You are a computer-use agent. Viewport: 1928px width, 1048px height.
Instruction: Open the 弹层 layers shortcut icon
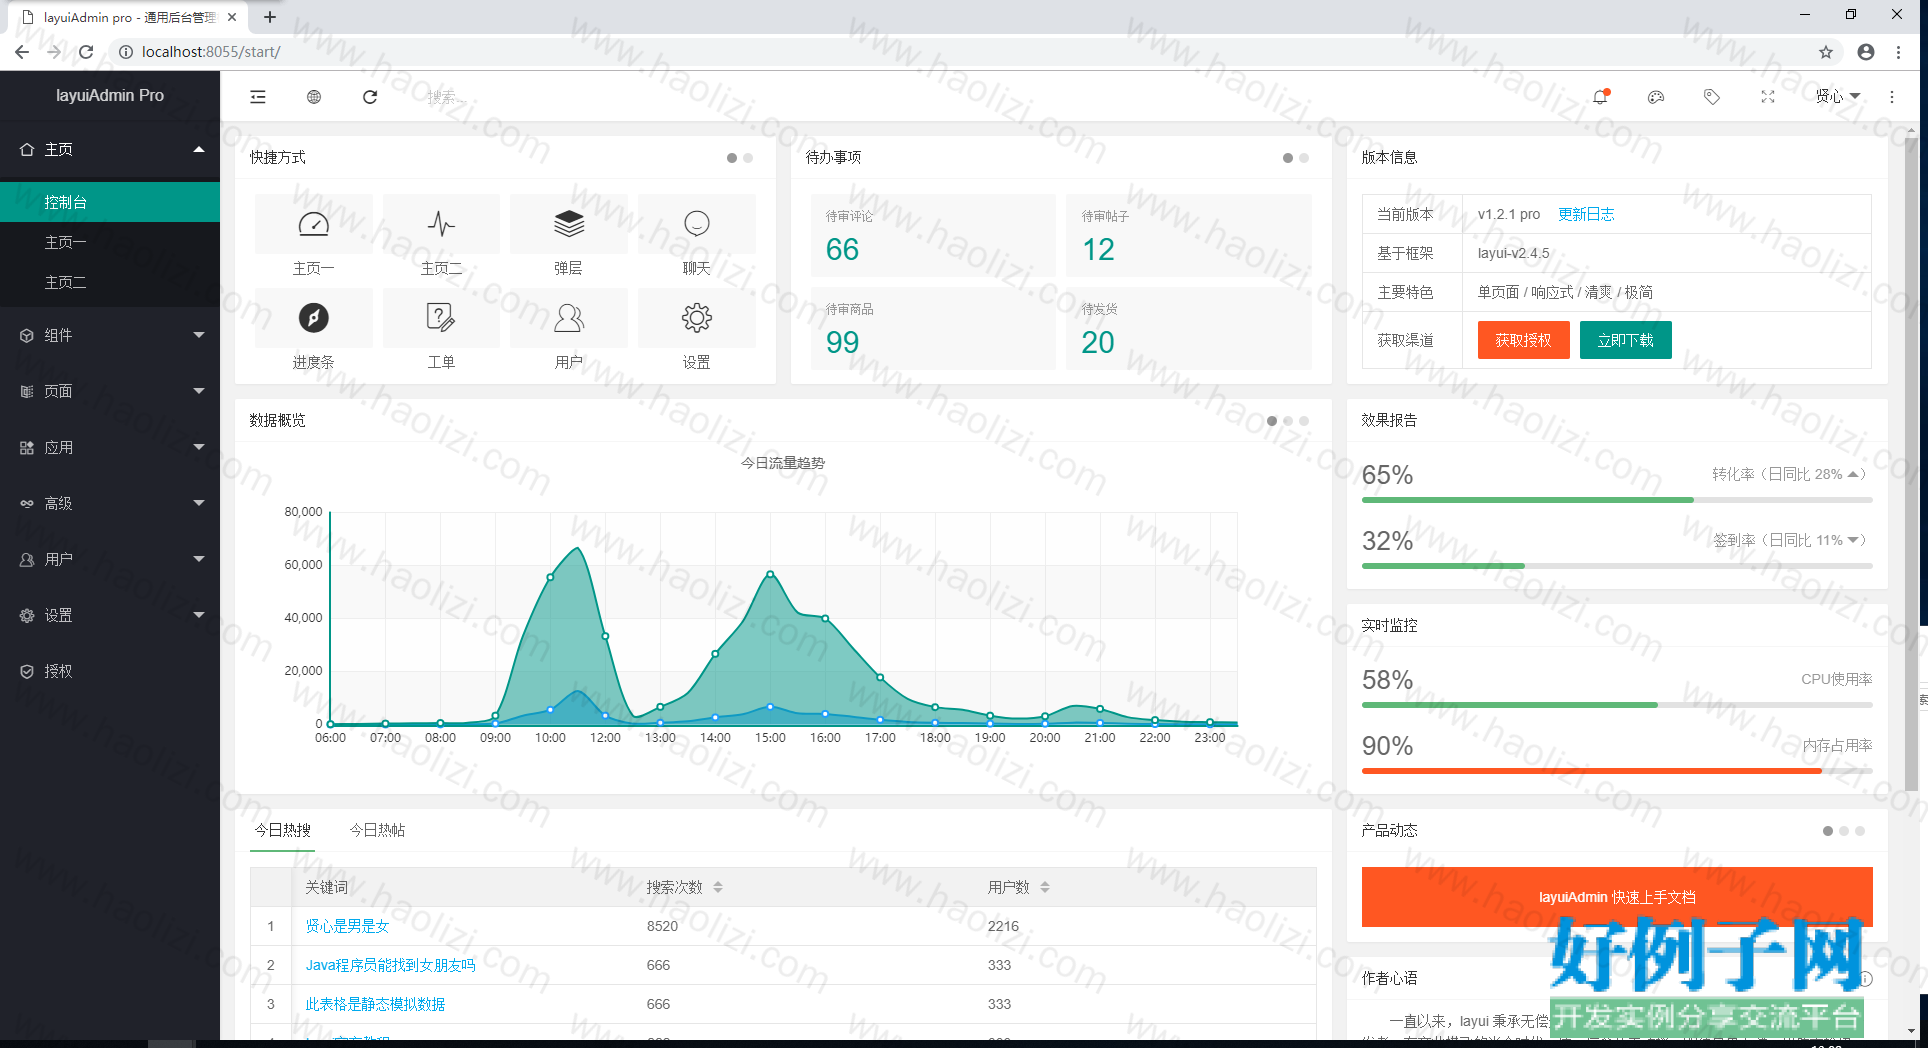569,224
